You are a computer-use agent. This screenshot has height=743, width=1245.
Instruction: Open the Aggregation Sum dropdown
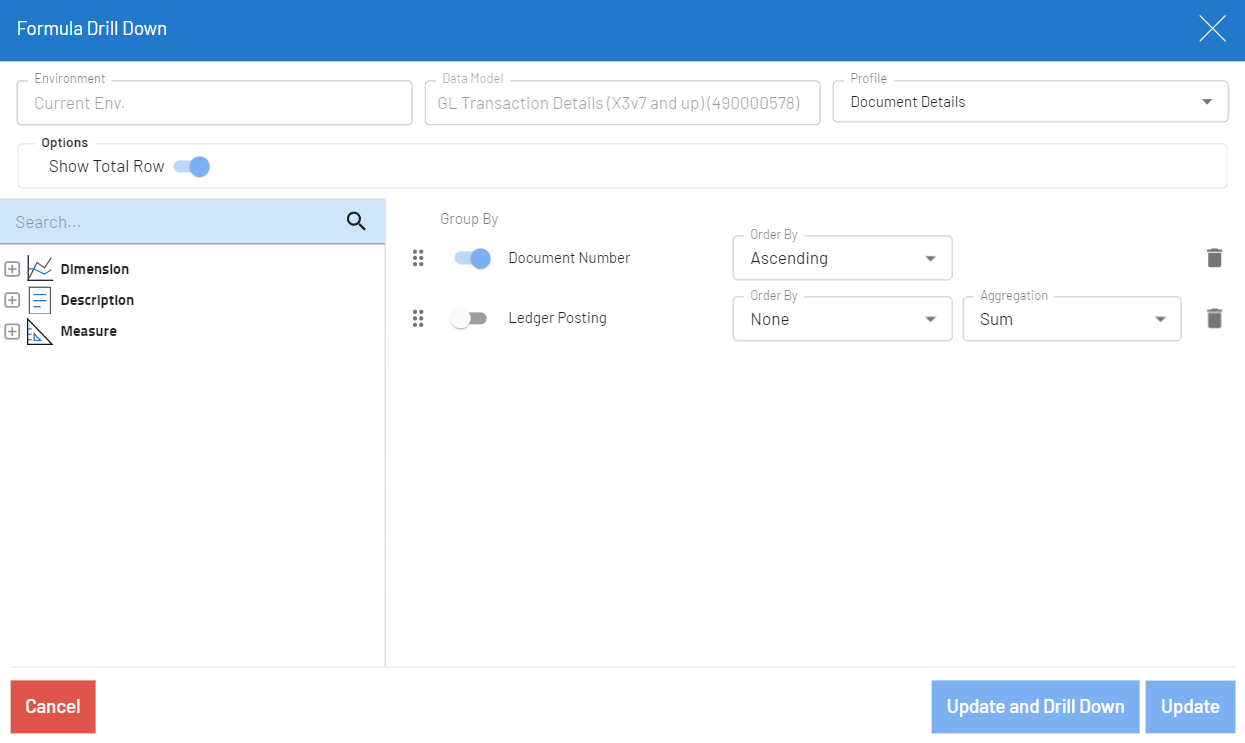point(1071,320)
